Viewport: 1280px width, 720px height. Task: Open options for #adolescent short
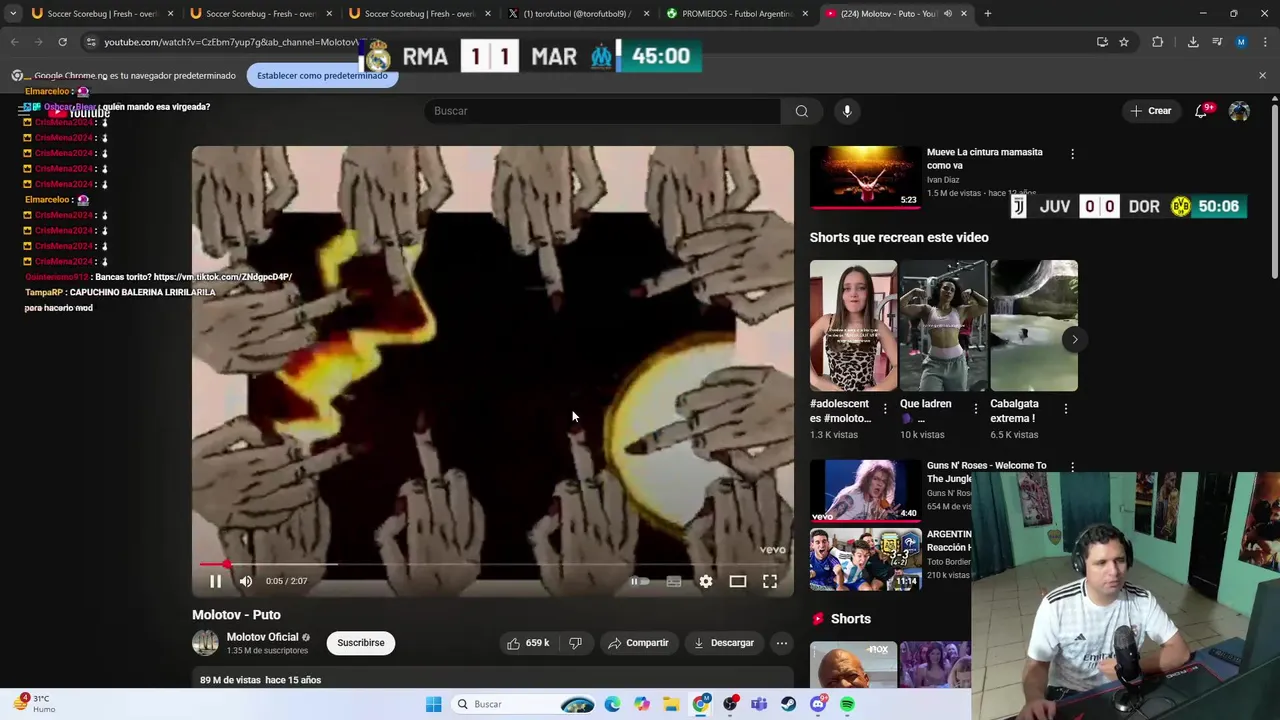coord(885,408)
